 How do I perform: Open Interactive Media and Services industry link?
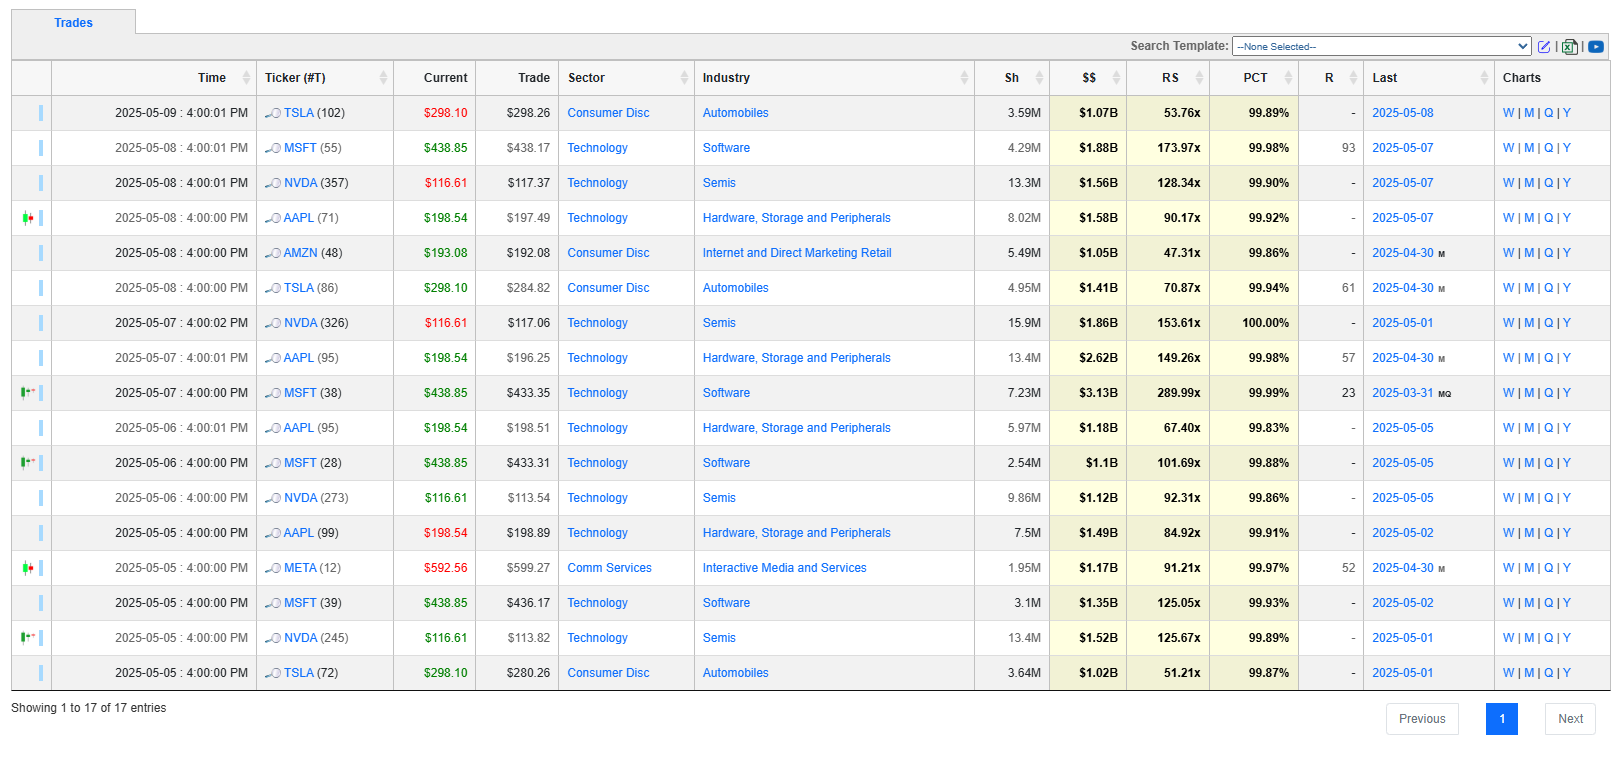tap(784, 568)
